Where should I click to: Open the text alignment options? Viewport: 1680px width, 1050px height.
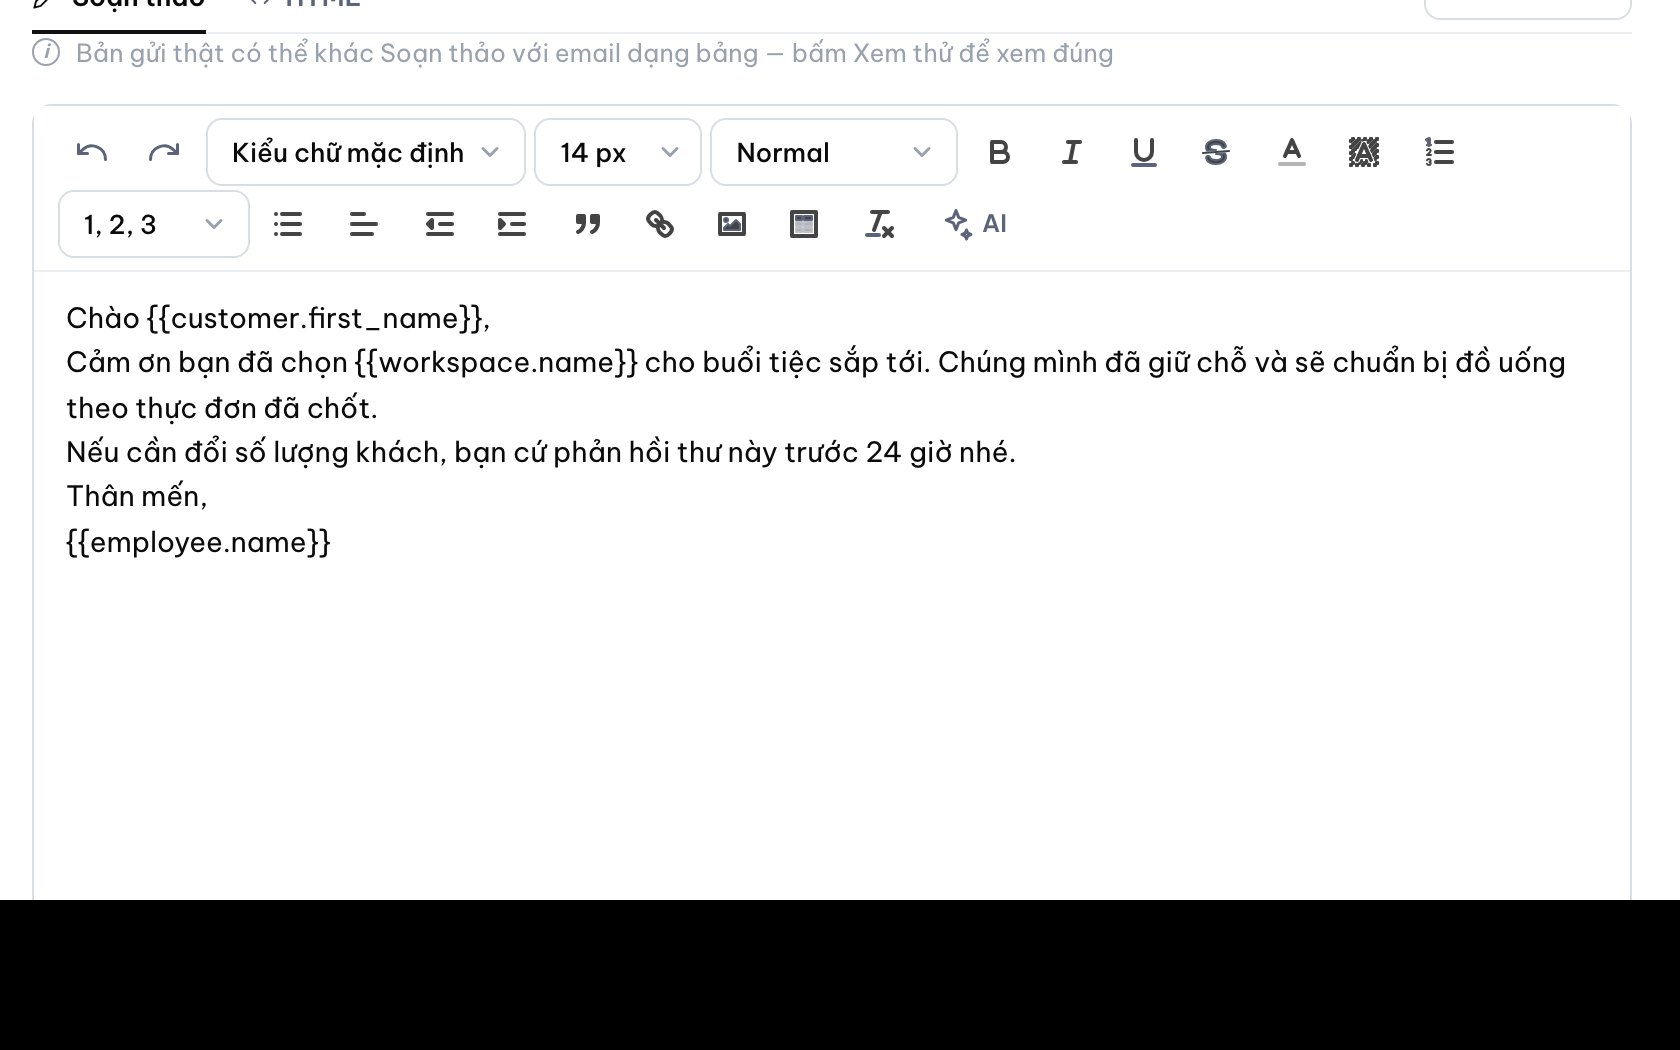tap(364, 224)
